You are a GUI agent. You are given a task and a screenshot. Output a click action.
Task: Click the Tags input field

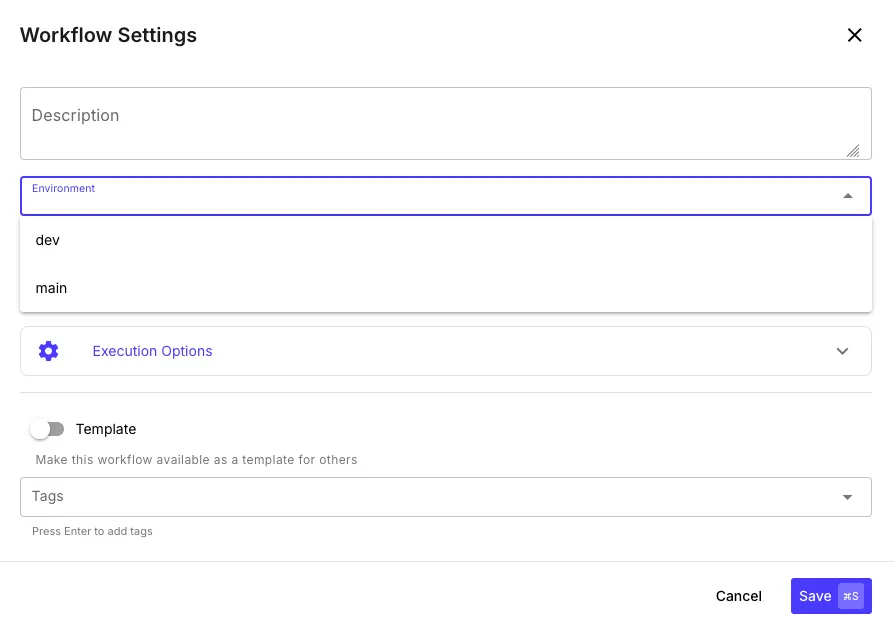pyautogui.click(x=400, y=496)
